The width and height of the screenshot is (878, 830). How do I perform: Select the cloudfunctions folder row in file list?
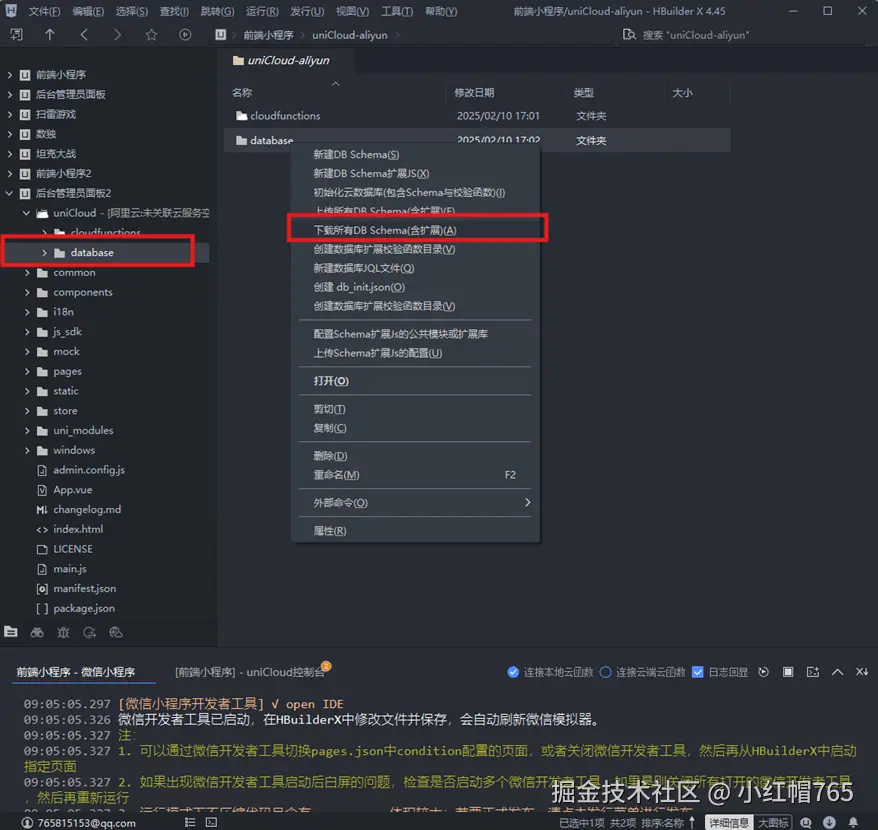coord(477,115)
